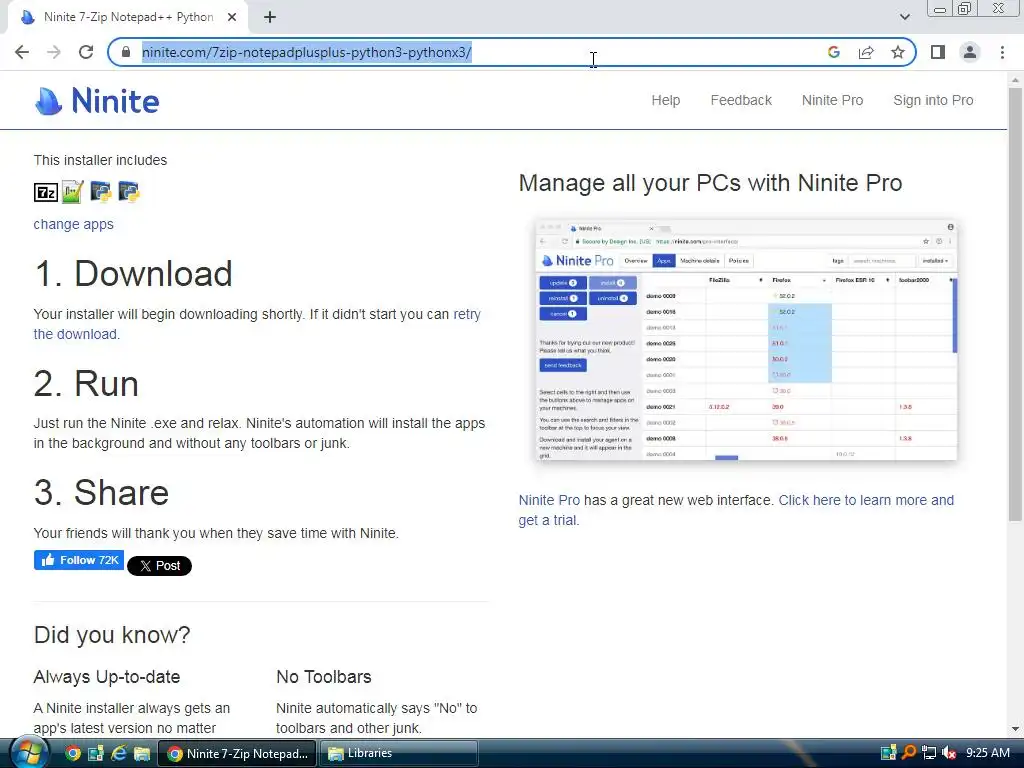Screen dimensions: 1024x768
Task: Share this page via share icon
Action: [x=866, y=52]
